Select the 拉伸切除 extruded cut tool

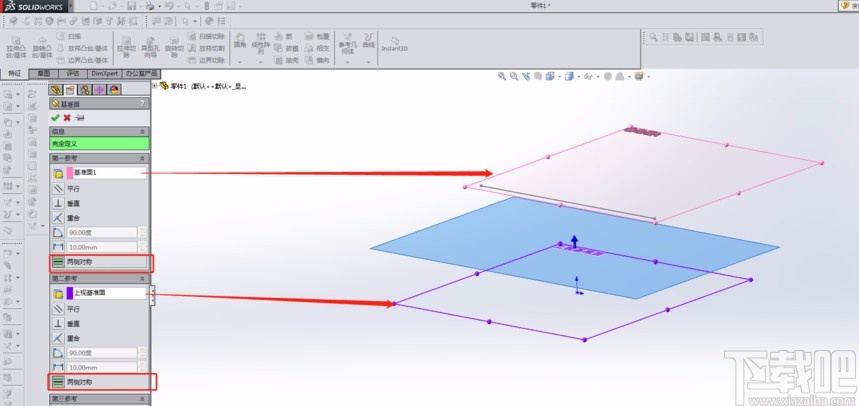[126, 48]
